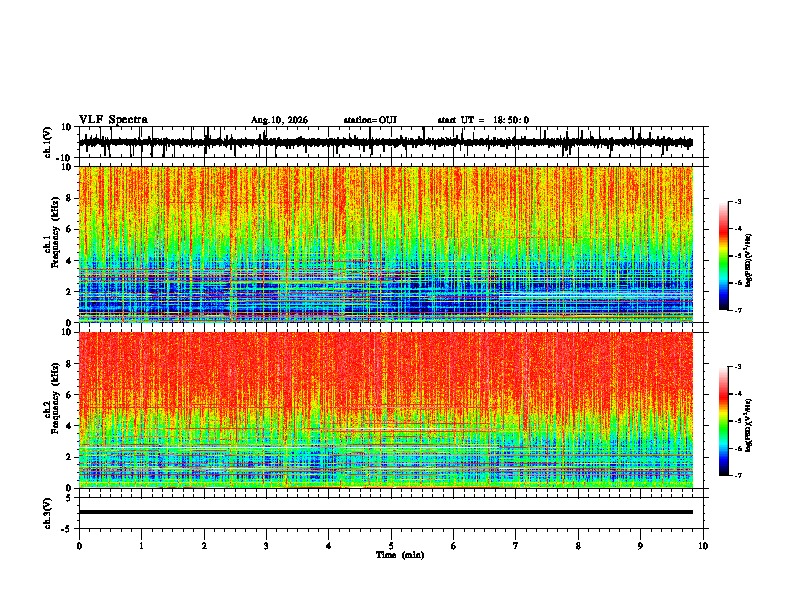Click the ch.1 voltage waveform trace
This screenshot has width=792, height=612.
click(385, 142)
